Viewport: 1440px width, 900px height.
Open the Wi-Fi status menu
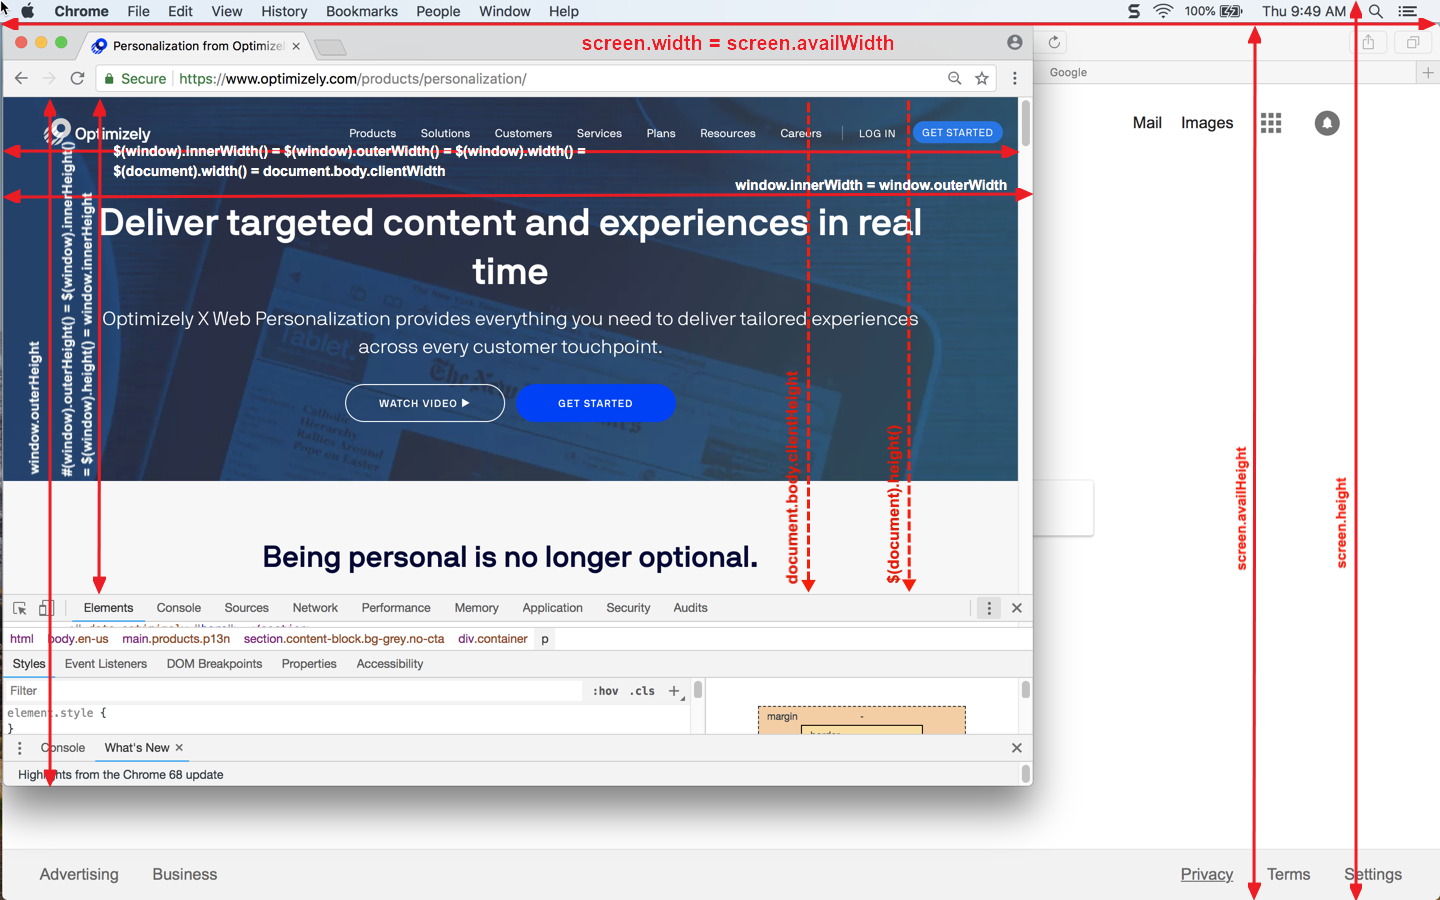pyautogui.click(x=1163, y=11)
